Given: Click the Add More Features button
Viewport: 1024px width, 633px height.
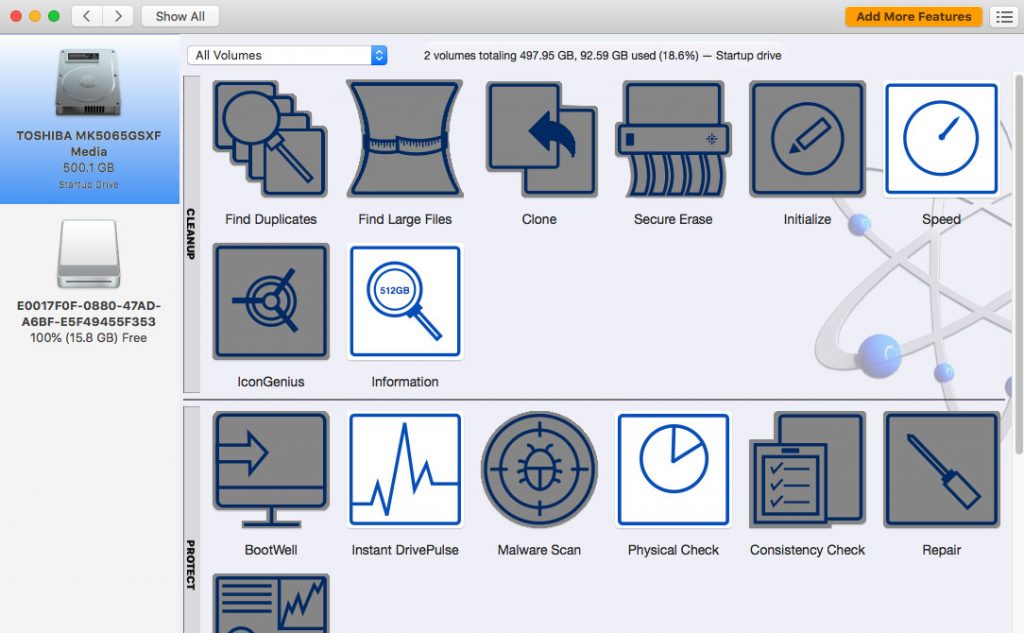Looking at the screenshot, I should click(x=912, y=16).
